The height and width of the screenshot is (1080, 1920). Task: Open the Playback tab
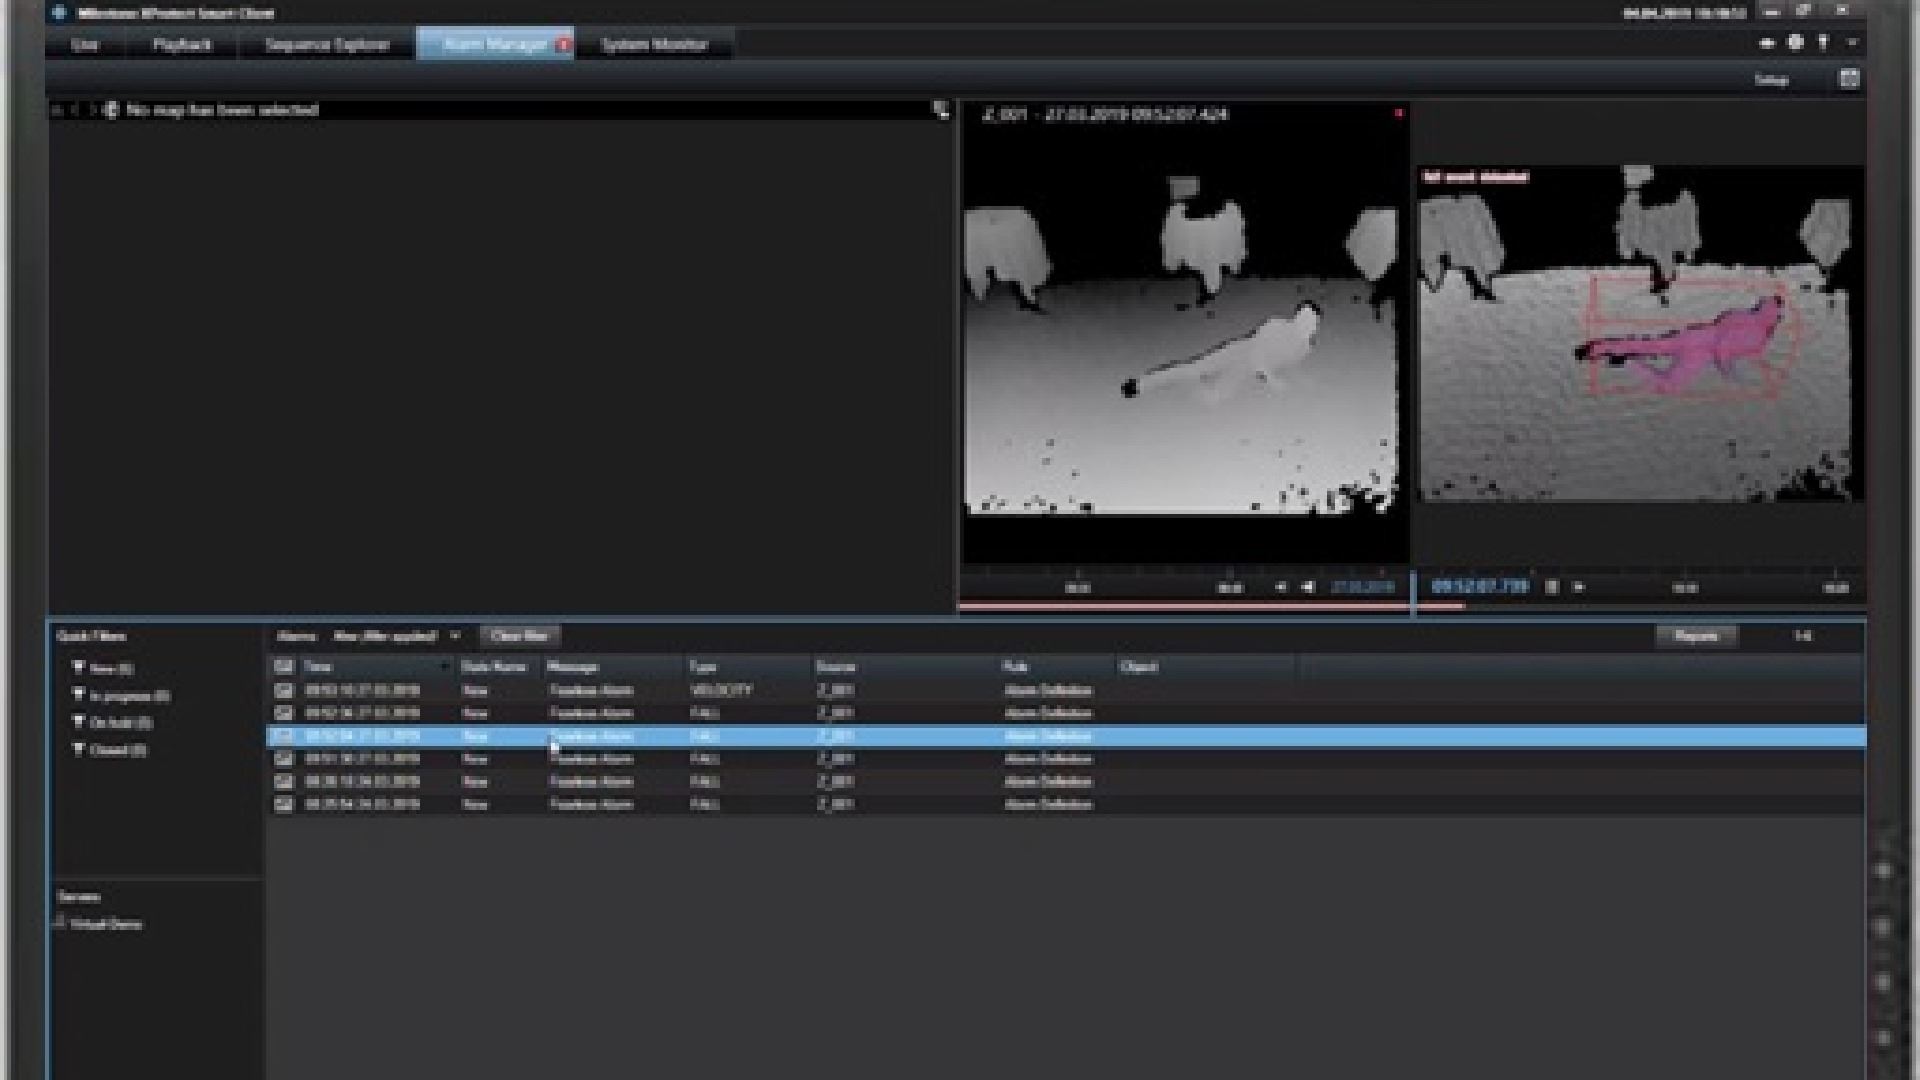click(182, 45)
